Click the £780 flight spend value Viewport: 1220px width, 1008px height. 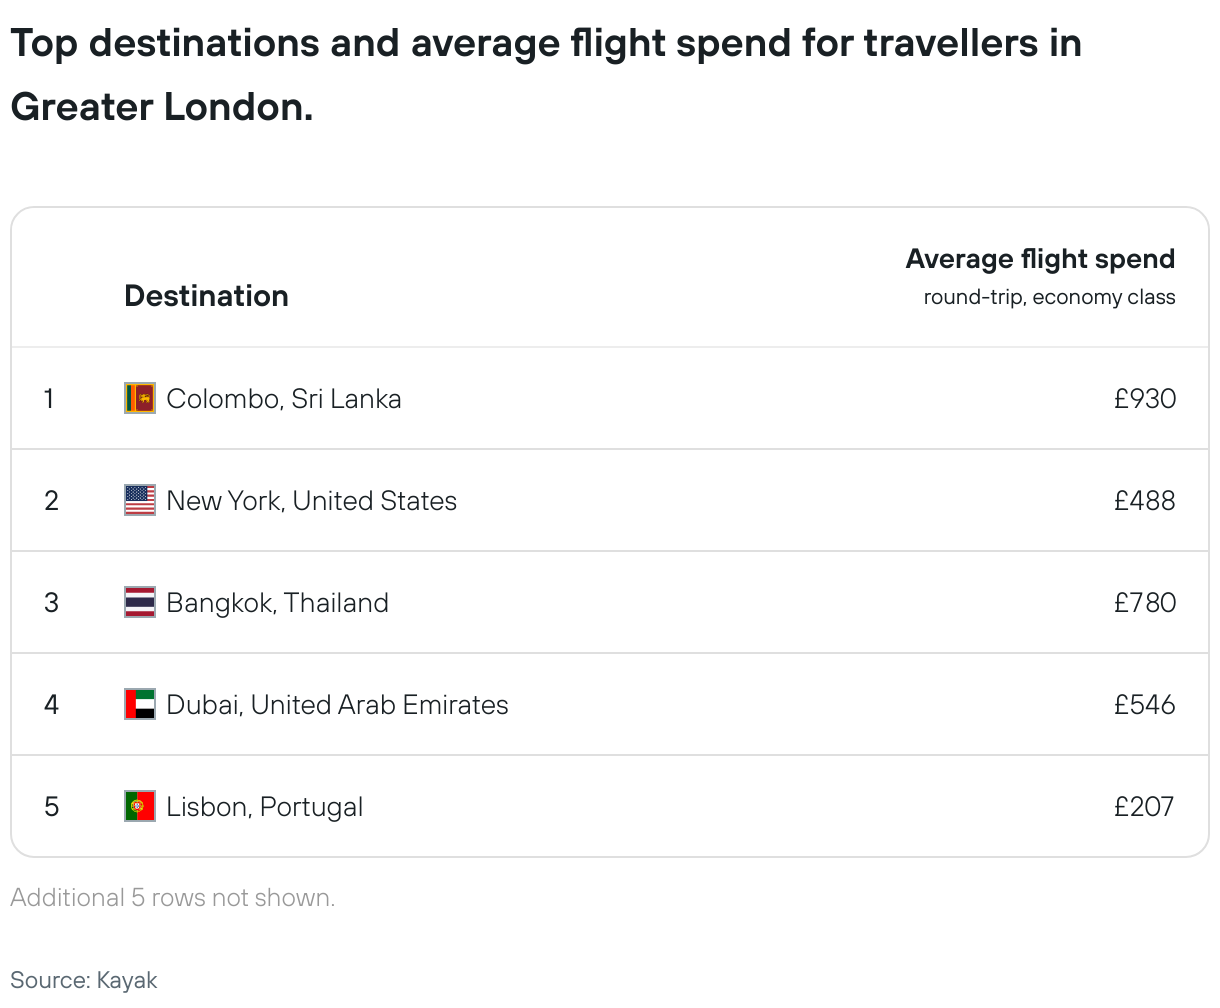coord(1145,603)
